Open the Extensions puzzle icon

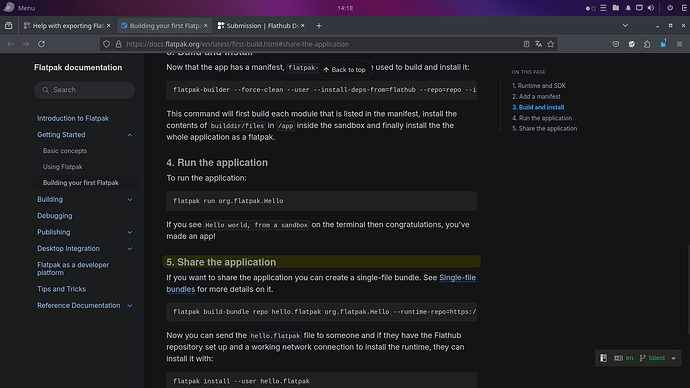(647, 44)
